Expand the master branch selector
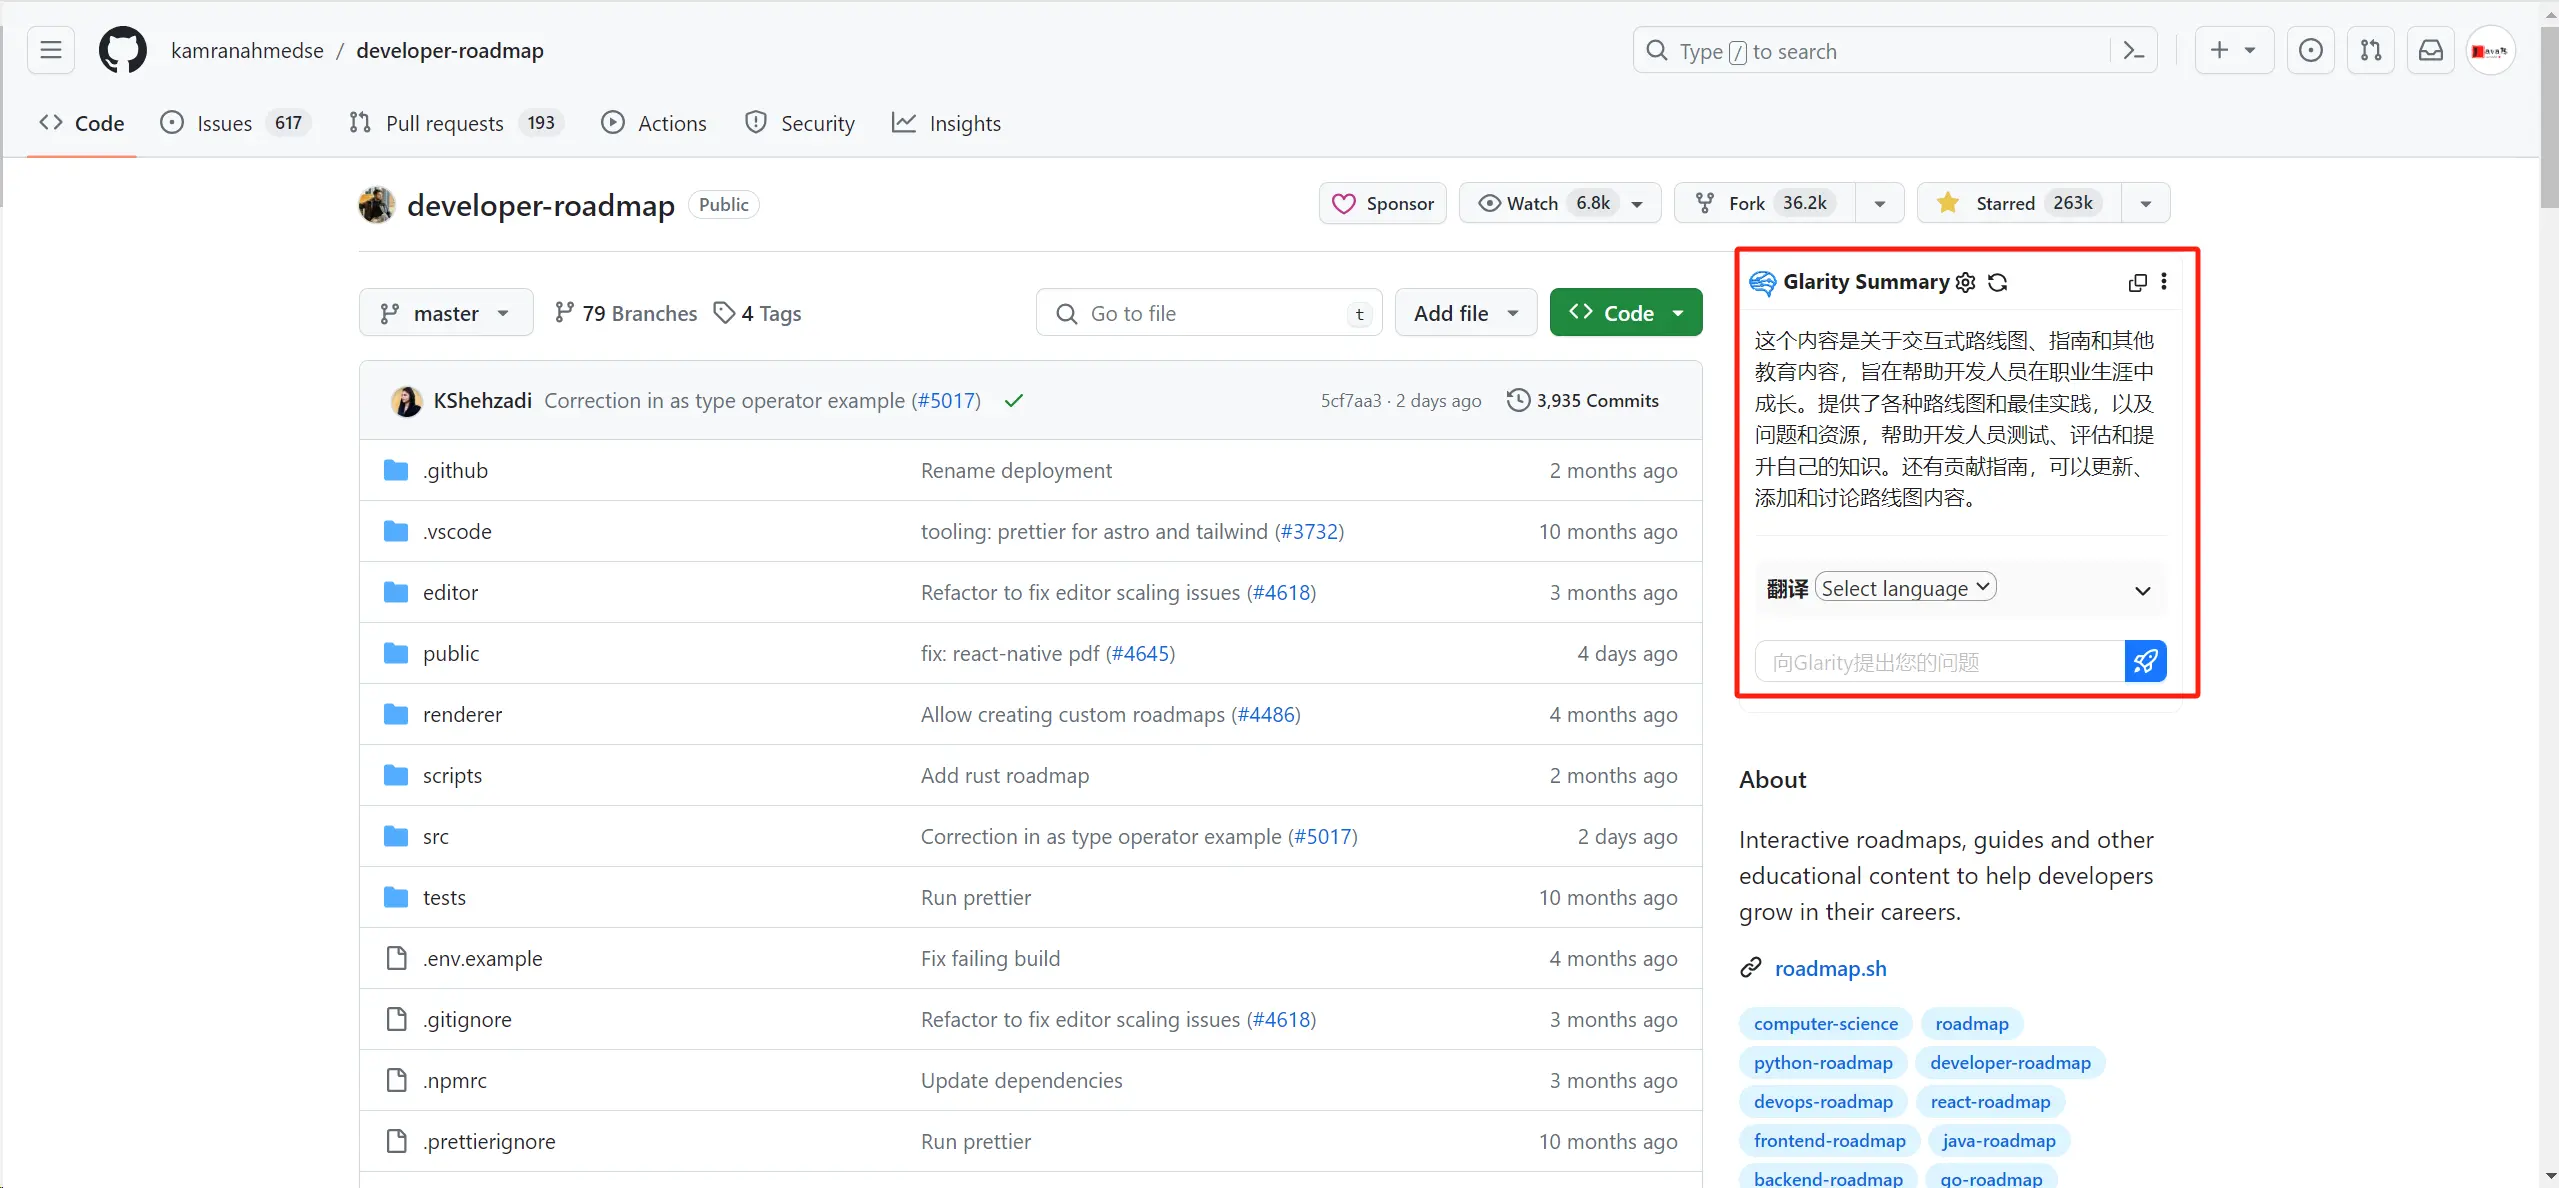 (445, 312)
